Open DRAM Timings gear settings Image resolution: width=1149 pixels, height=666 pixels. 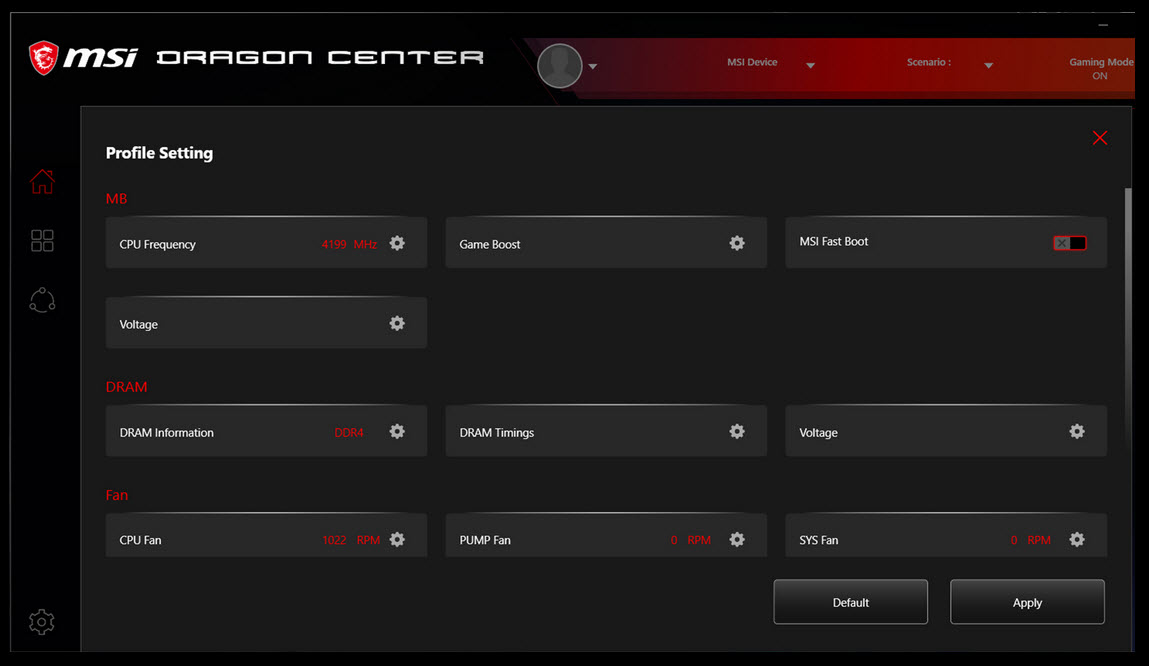pos(737,432)
